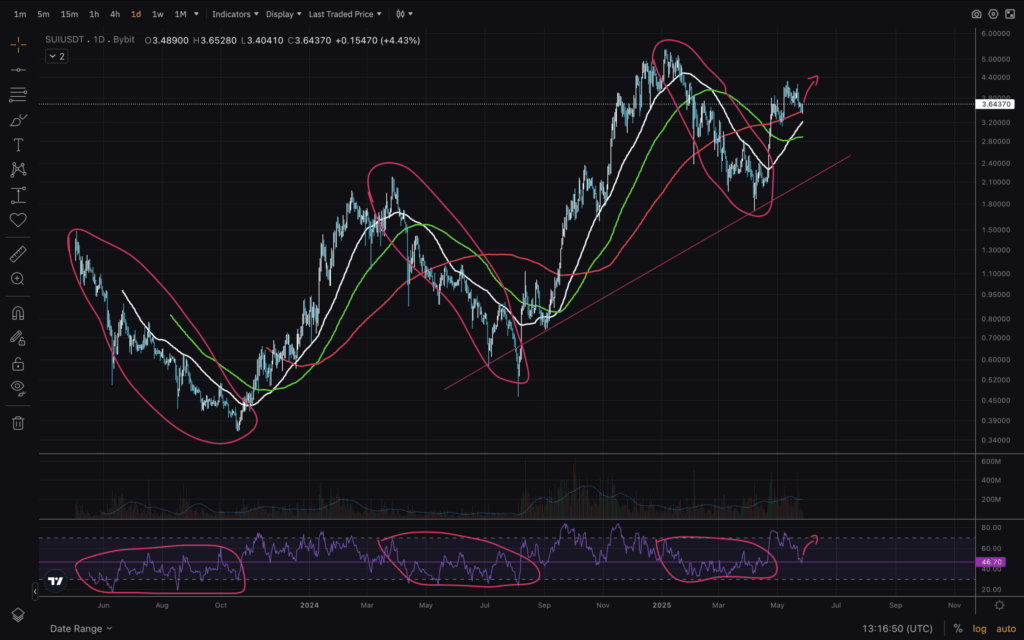Toggle log scale on price axis
Screen dimensions: 1024x640
tap(979, 628)
